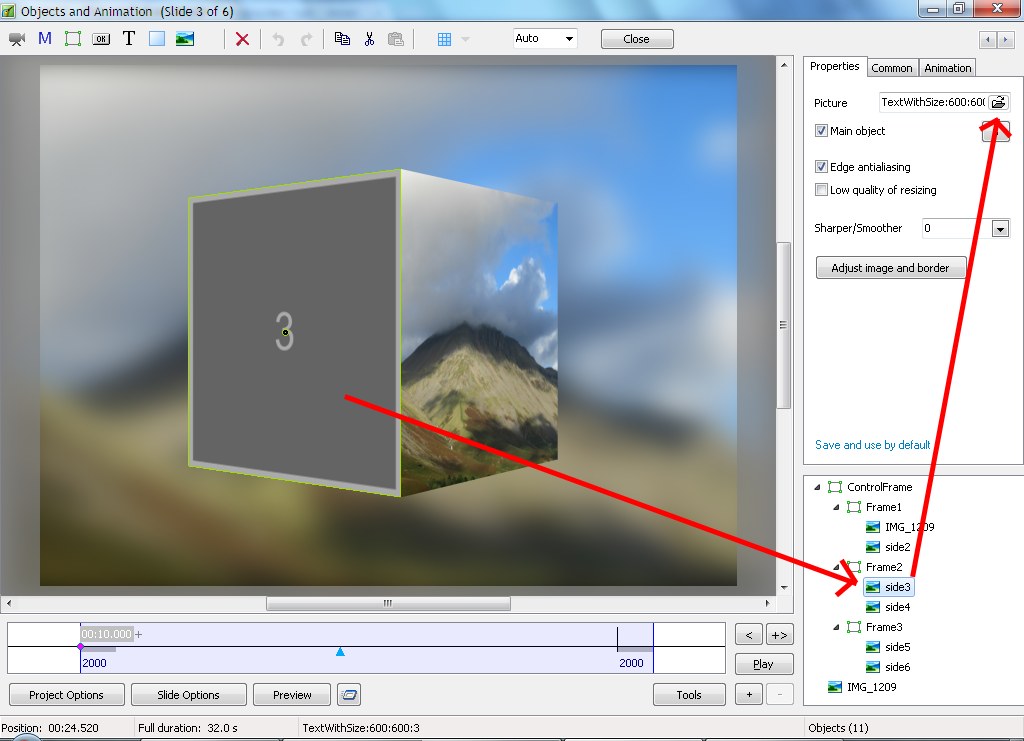
Task: Cut the selection with the scissors icon
Action: 369,39
